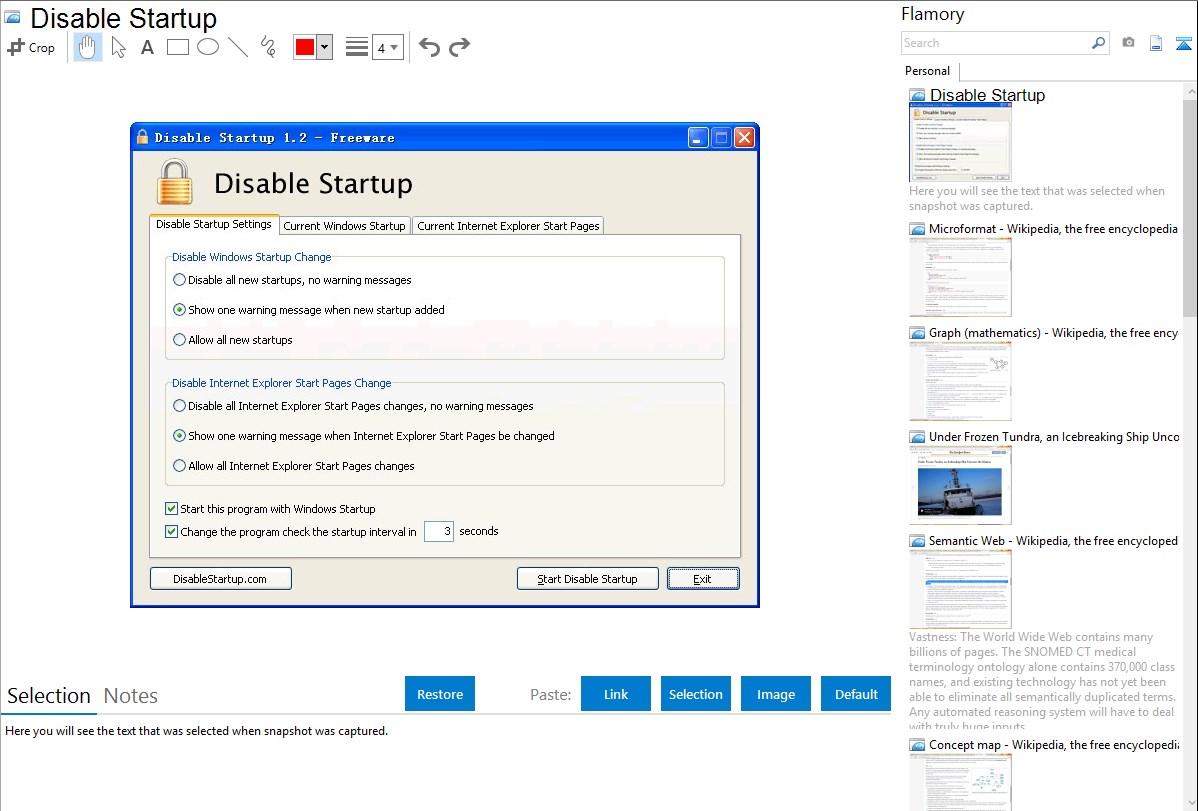The height and width of the screenshot is (811, 1198).
Task: Select the text annotation tool
Action: coord(147,47)
